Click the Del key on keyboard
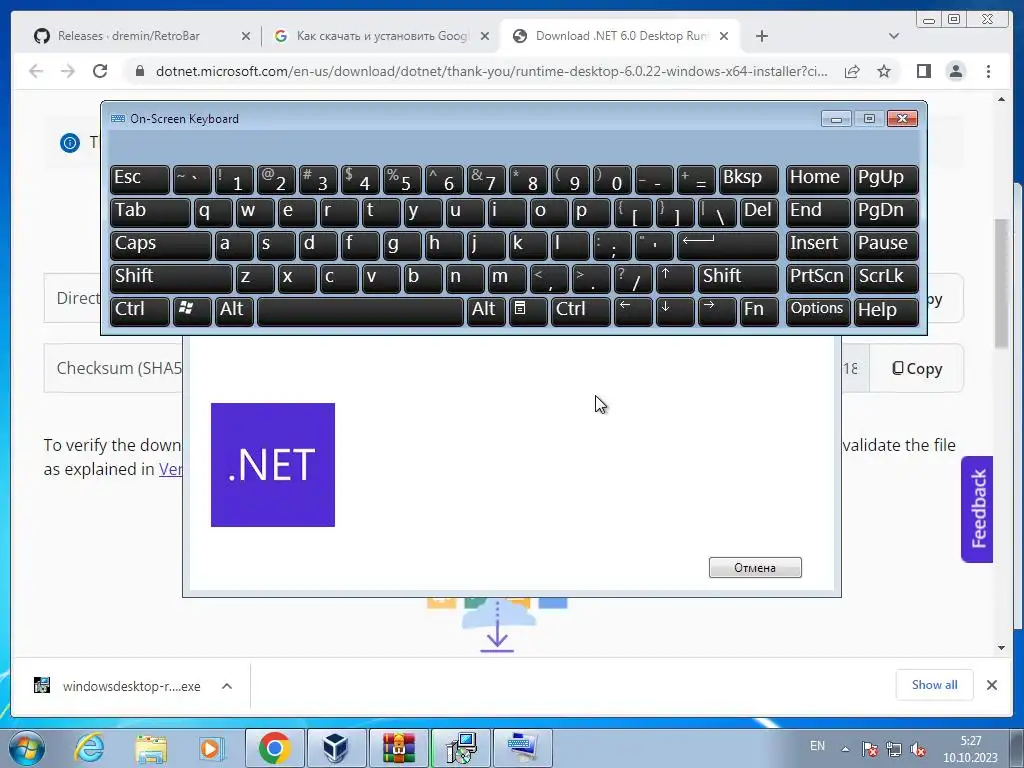Viewport: 1024px width, 768px height. (x=759, y=212)
